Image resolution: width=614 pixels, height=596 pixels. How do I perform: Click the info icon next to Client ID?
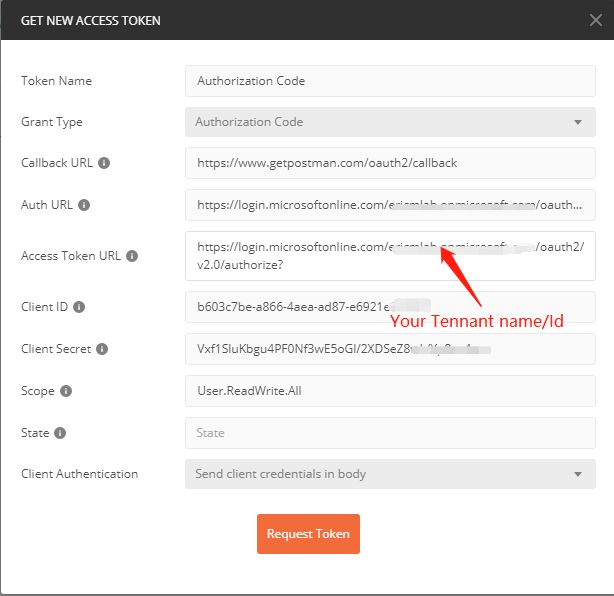tap(79, 307)
